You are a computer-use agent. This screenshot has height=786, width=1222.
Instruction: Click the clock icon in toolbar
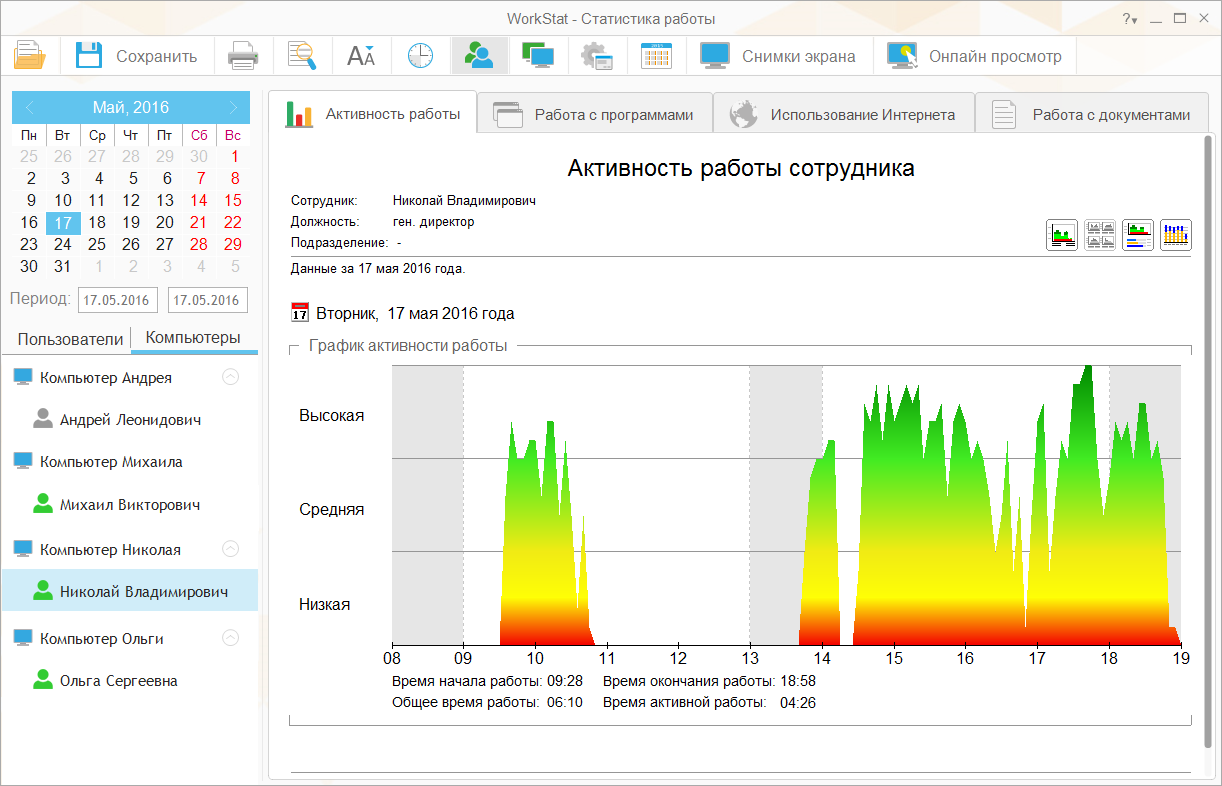[420, 56]
